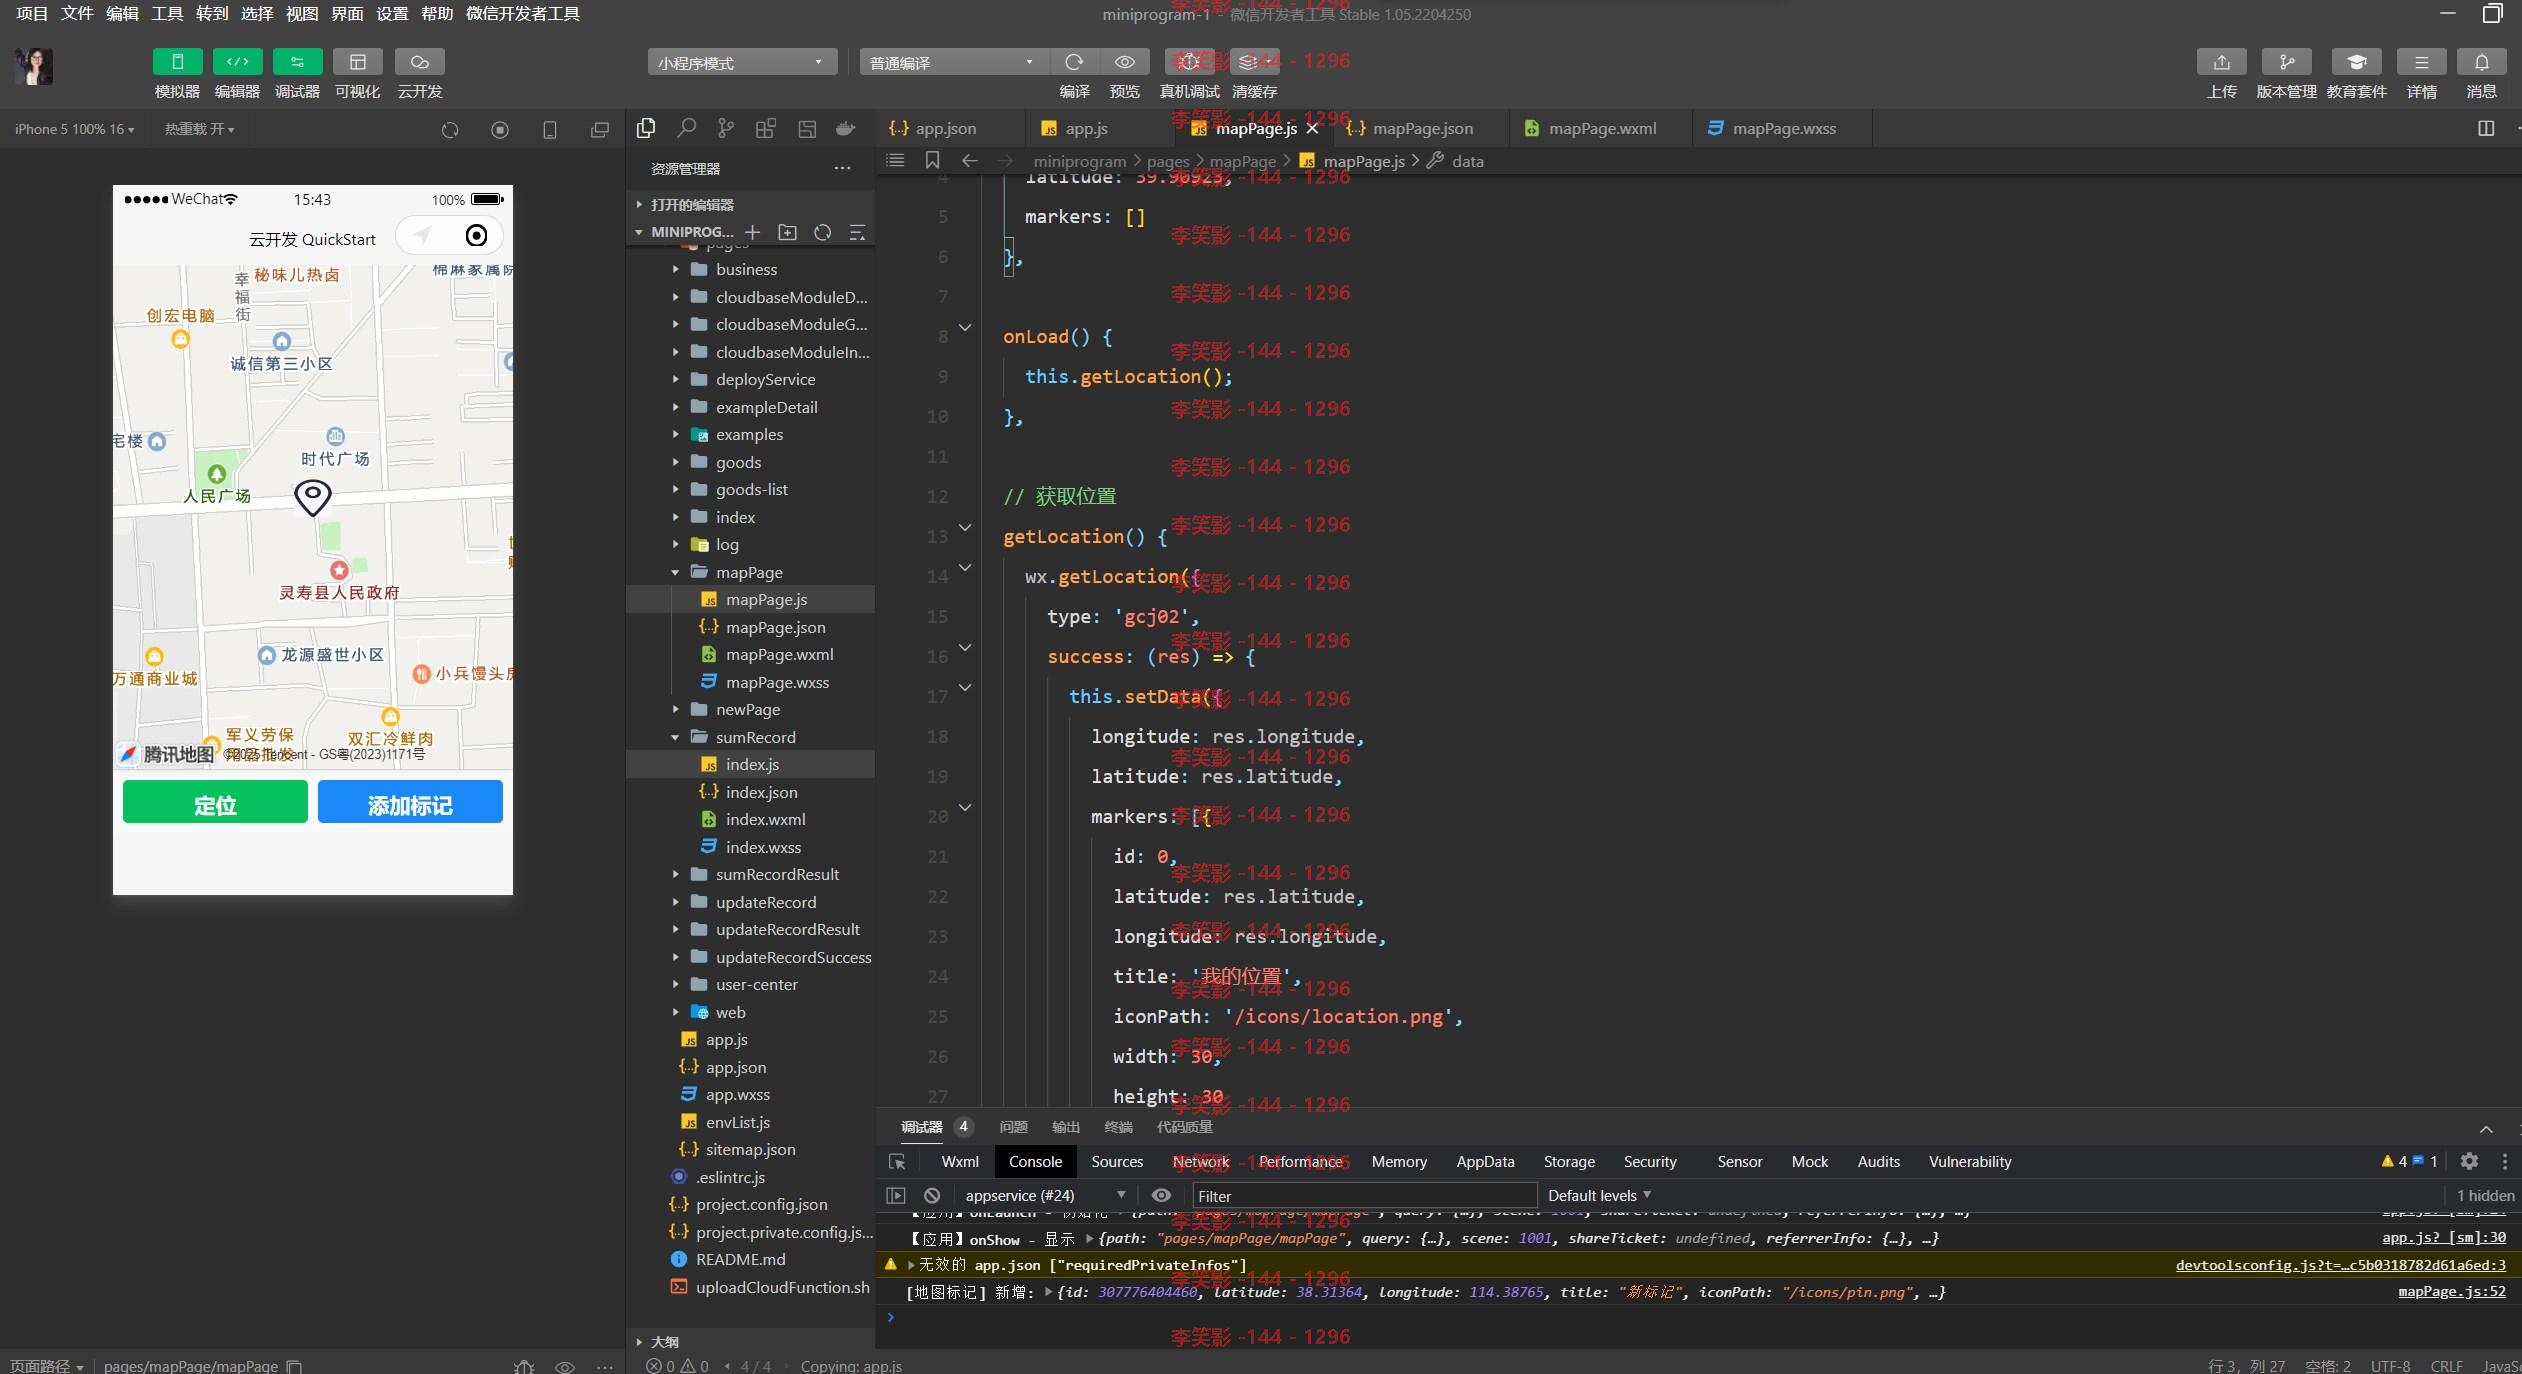This screenshot has width=2522, height=1374.
Task: Open the cloud development console
Action: click(x=420, y=62)
